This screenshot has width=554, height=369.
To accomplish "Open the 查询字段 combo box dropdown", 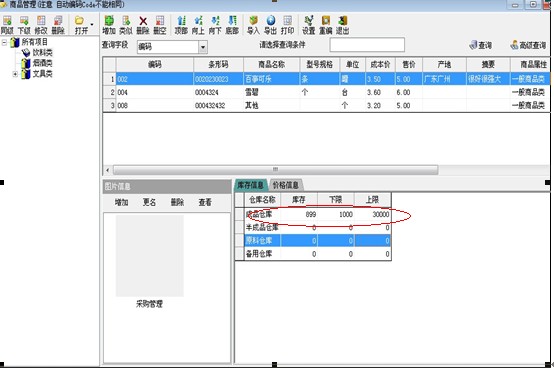I will click(203, 47).
